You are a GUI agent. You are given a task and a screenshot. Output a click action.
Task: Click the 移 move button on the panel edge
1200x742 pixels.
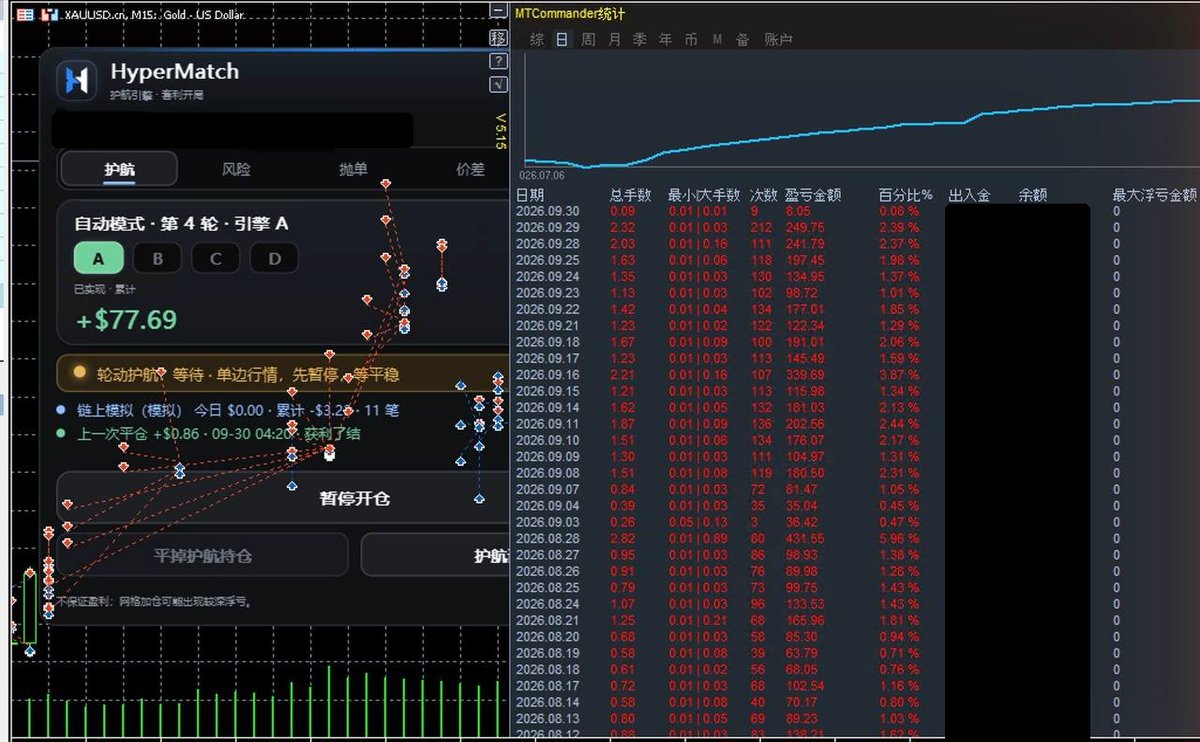[498, 37]
